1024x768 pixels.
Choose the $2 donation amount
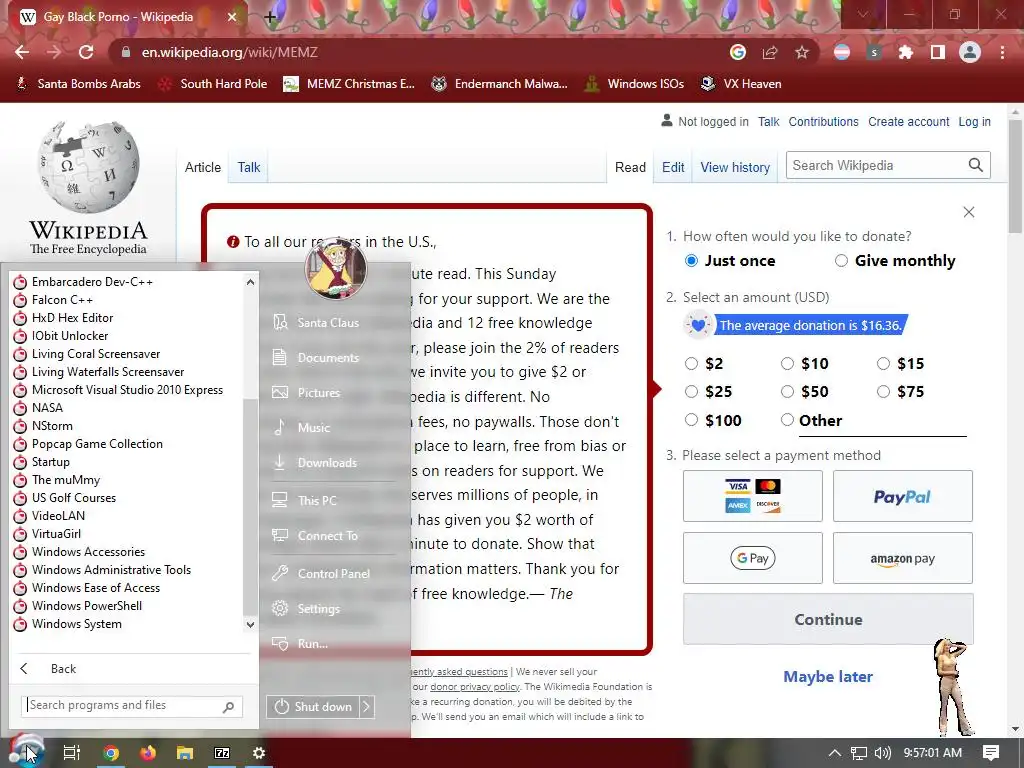(x=692, y=363)
